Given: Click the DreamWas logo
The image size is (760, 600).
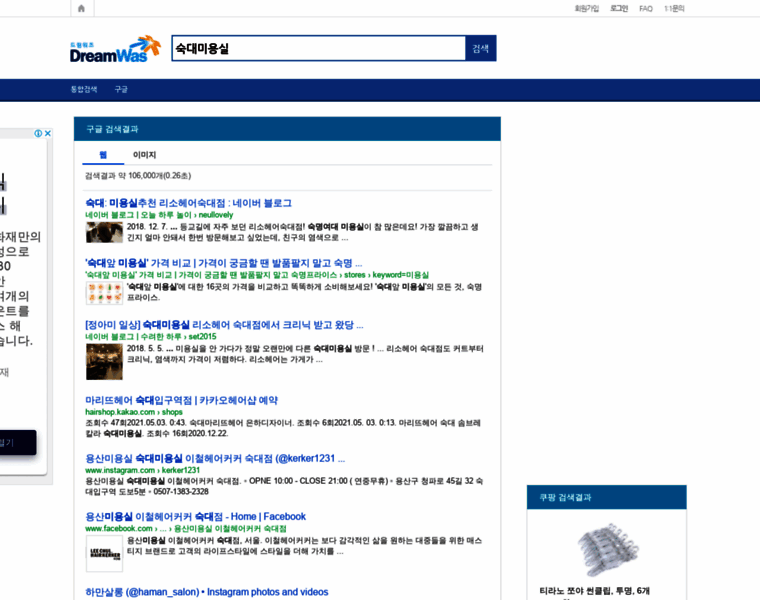Looking at the screenshot, I should tap(115, 49).
